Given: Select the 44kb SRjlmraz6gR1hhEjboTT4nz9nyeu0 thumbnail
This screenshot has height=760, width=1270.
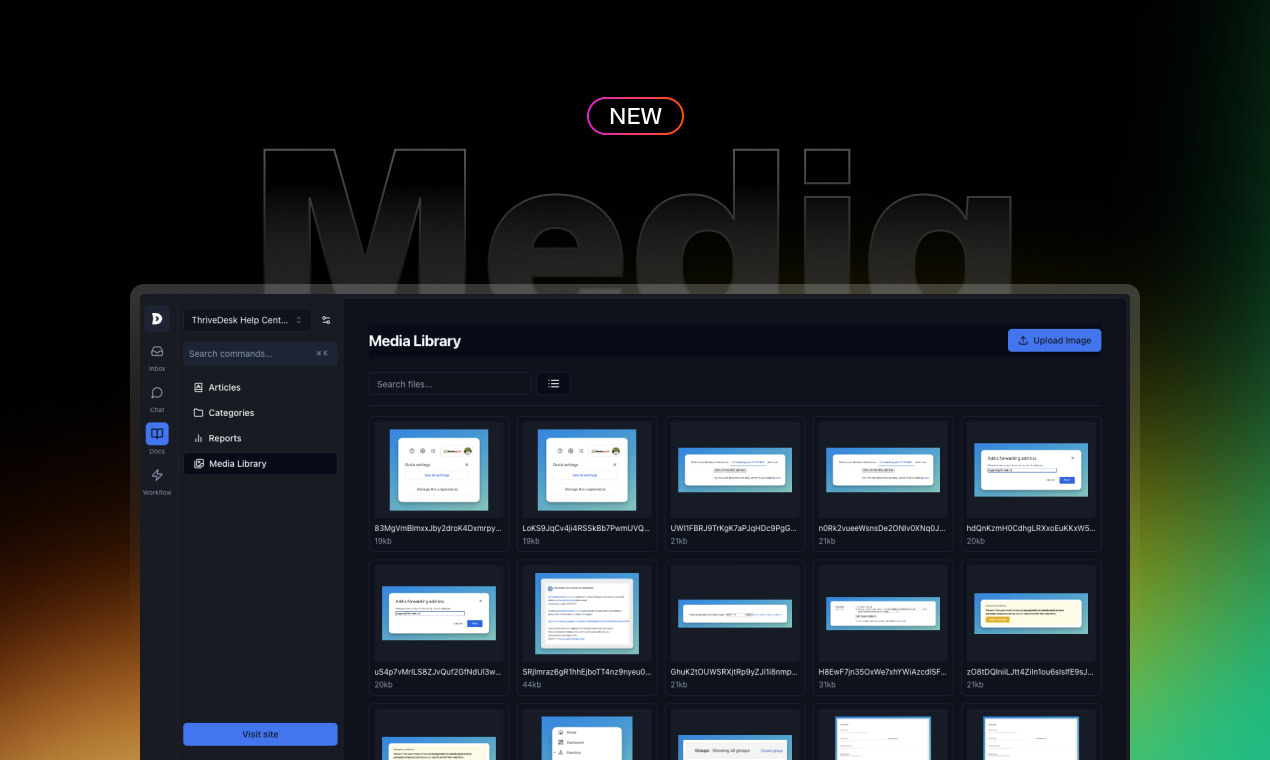Looking at the screenshot, I should pos(587,614).
